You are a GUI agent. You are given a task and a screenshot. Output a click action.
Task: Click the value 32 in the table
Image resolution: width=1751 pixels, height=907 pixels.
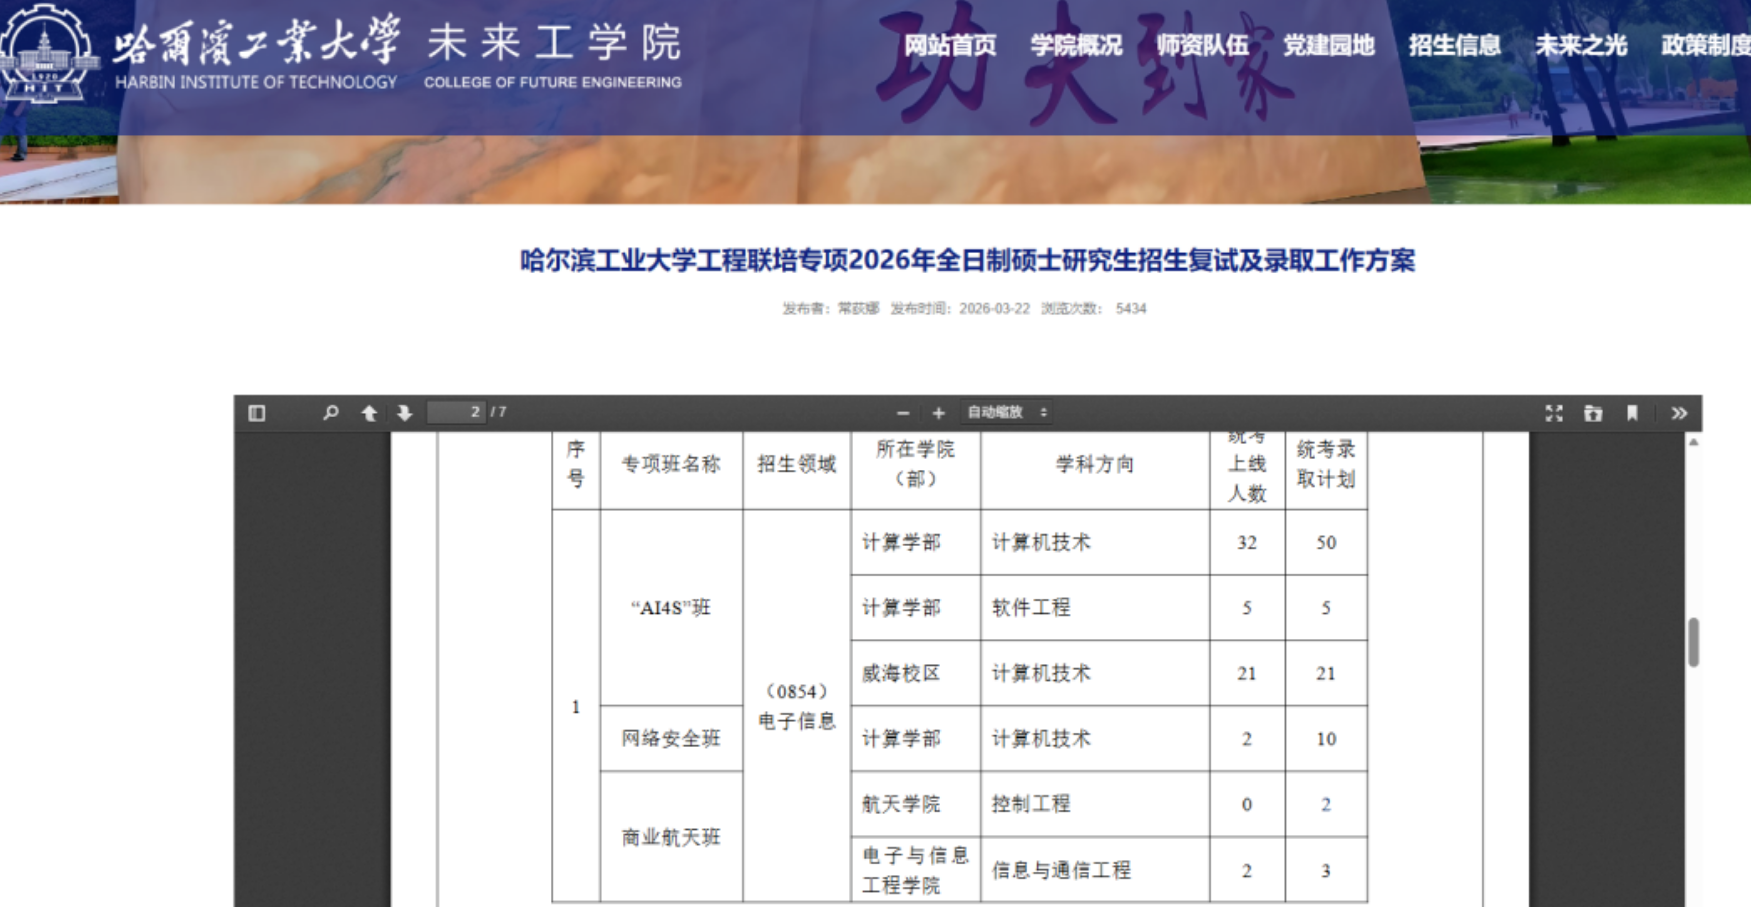click(x=1247, y=543)
